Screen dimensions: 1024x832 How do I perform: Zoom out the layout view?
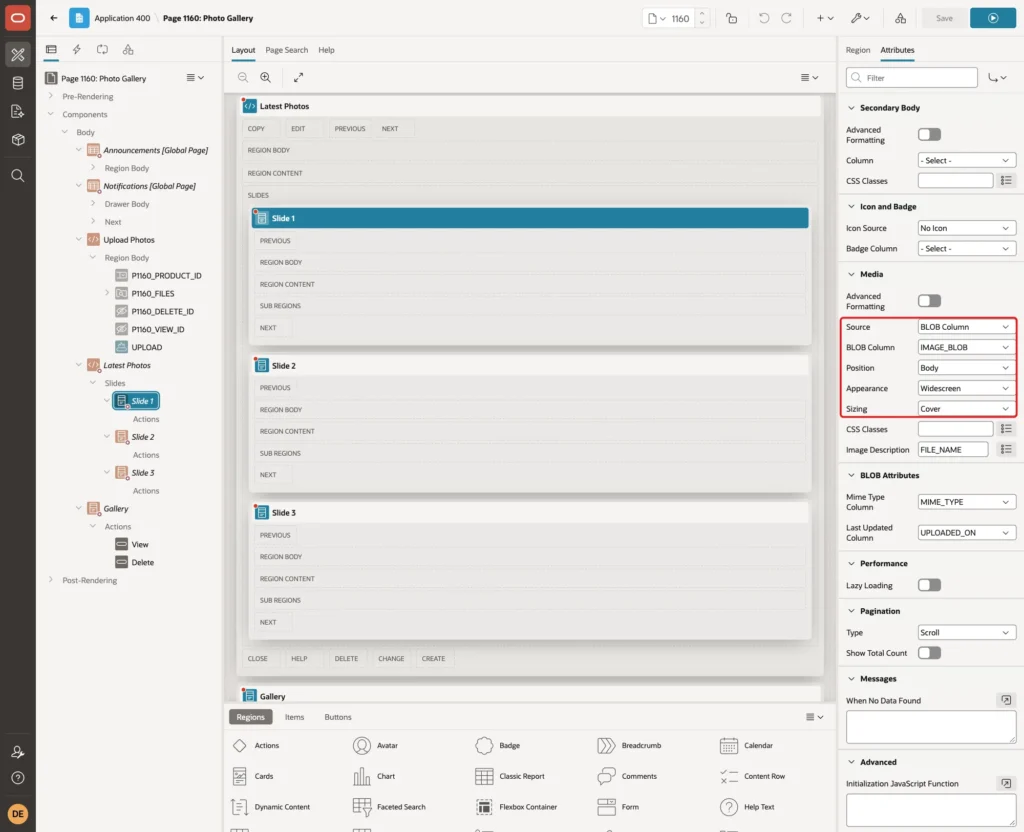(x=243, y=77)
